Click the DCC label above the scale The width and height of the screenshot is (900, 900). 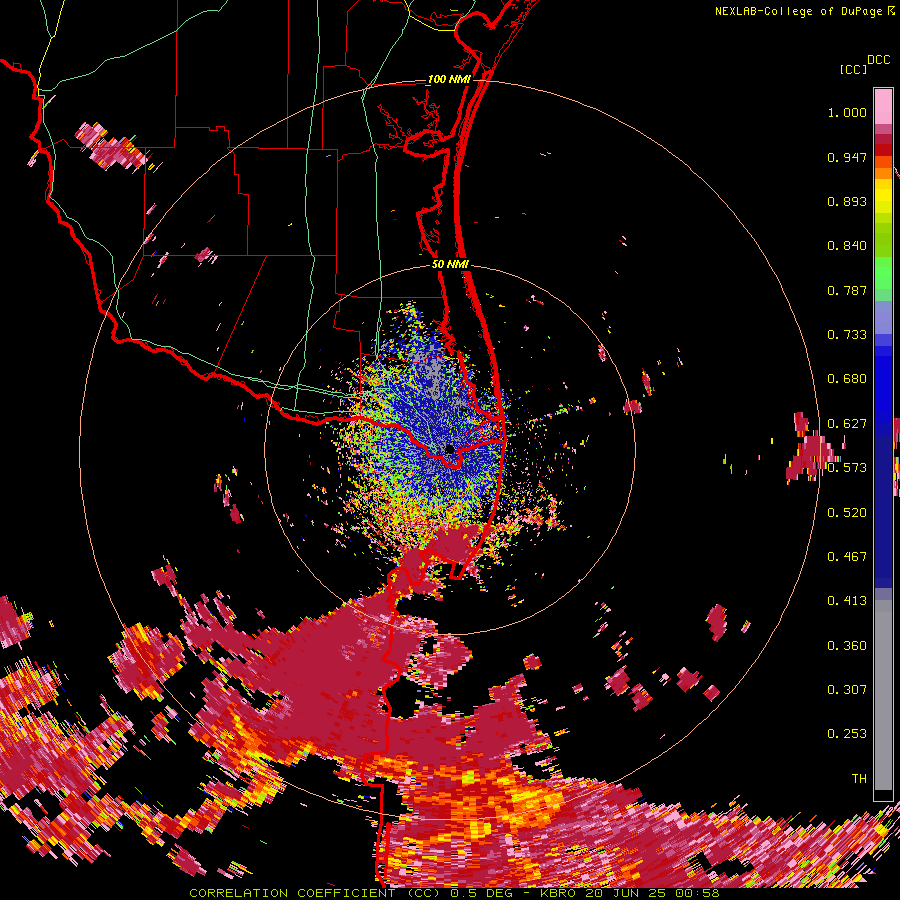(879, 60)
